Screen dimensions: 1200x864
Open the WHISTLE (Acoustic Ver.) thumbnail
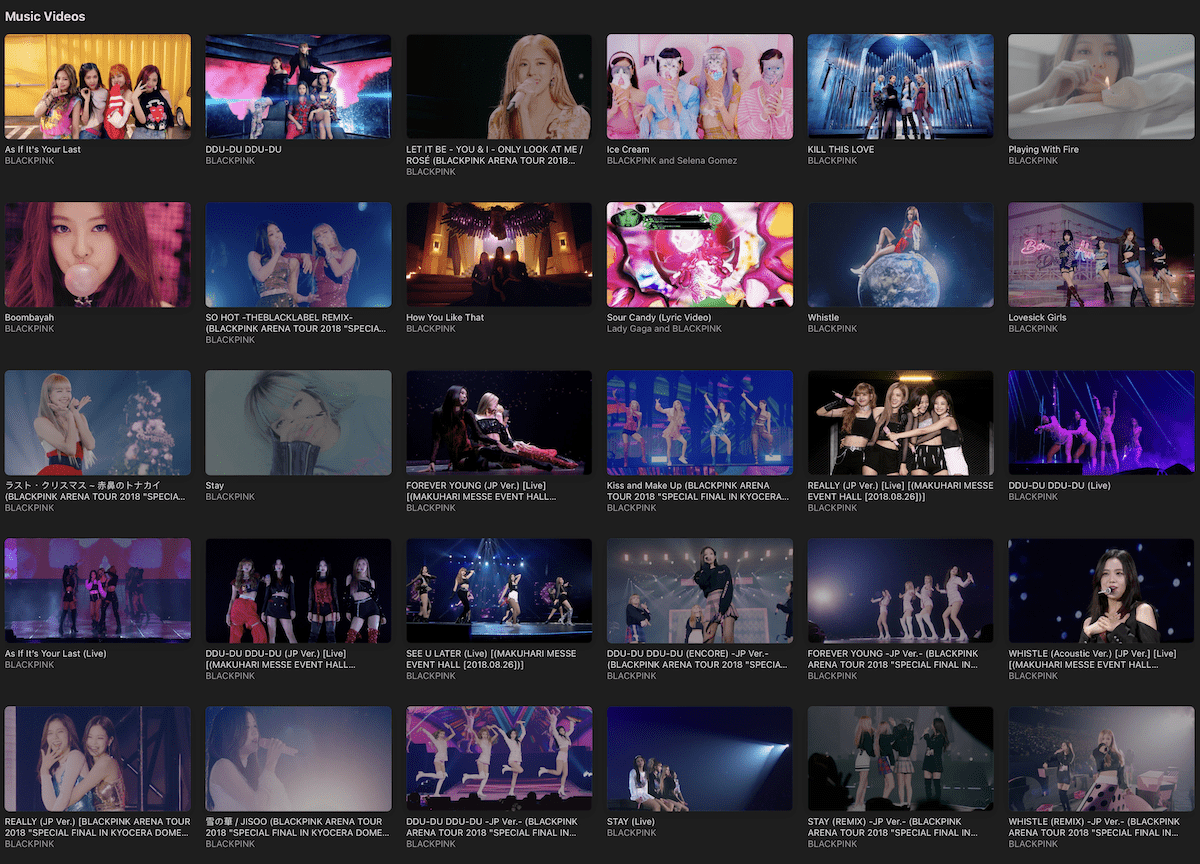pos(1101,591)
